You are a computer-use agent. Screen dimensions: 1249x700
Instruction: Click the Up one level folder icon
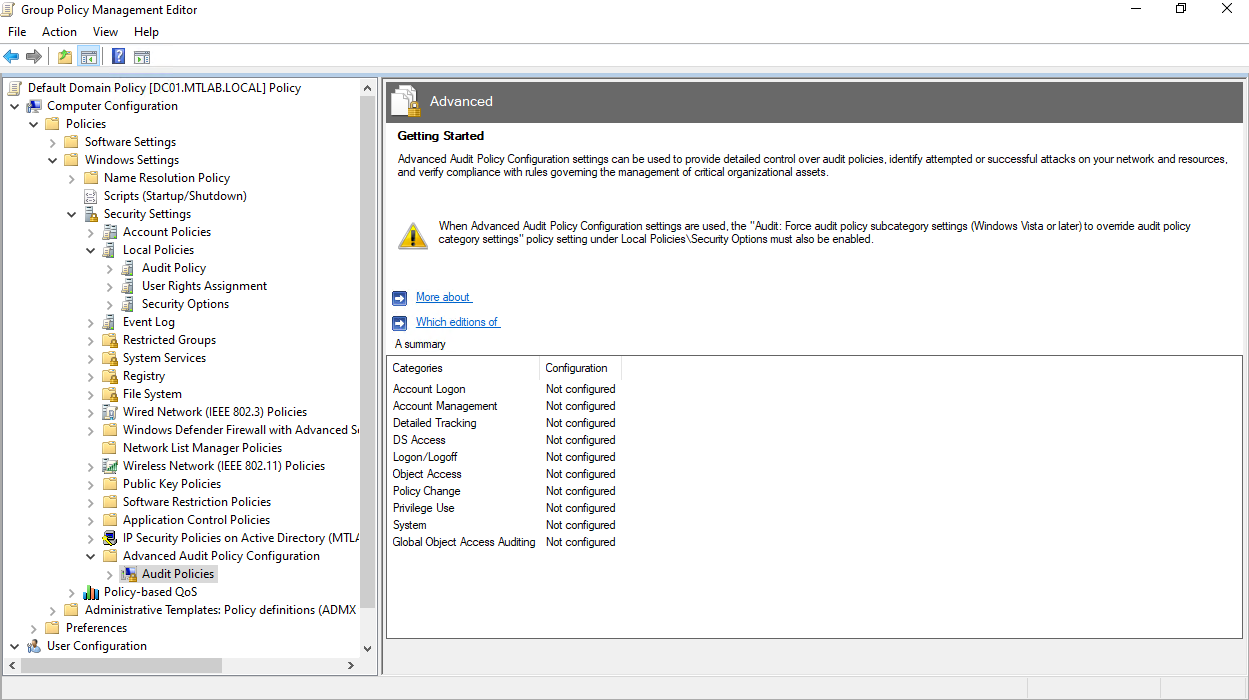point(65,57)
